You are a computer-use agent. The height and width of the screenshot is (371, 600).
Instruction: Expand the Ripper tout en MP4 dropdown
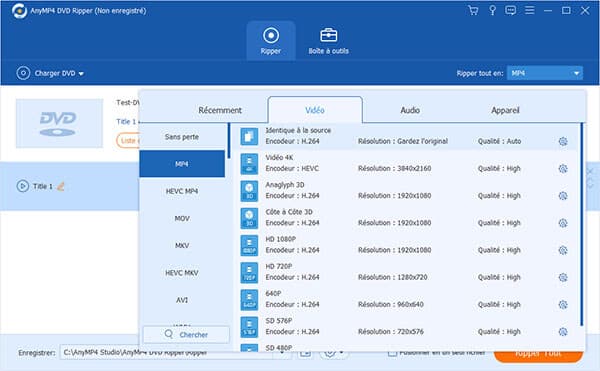click(x=545, y=73)
